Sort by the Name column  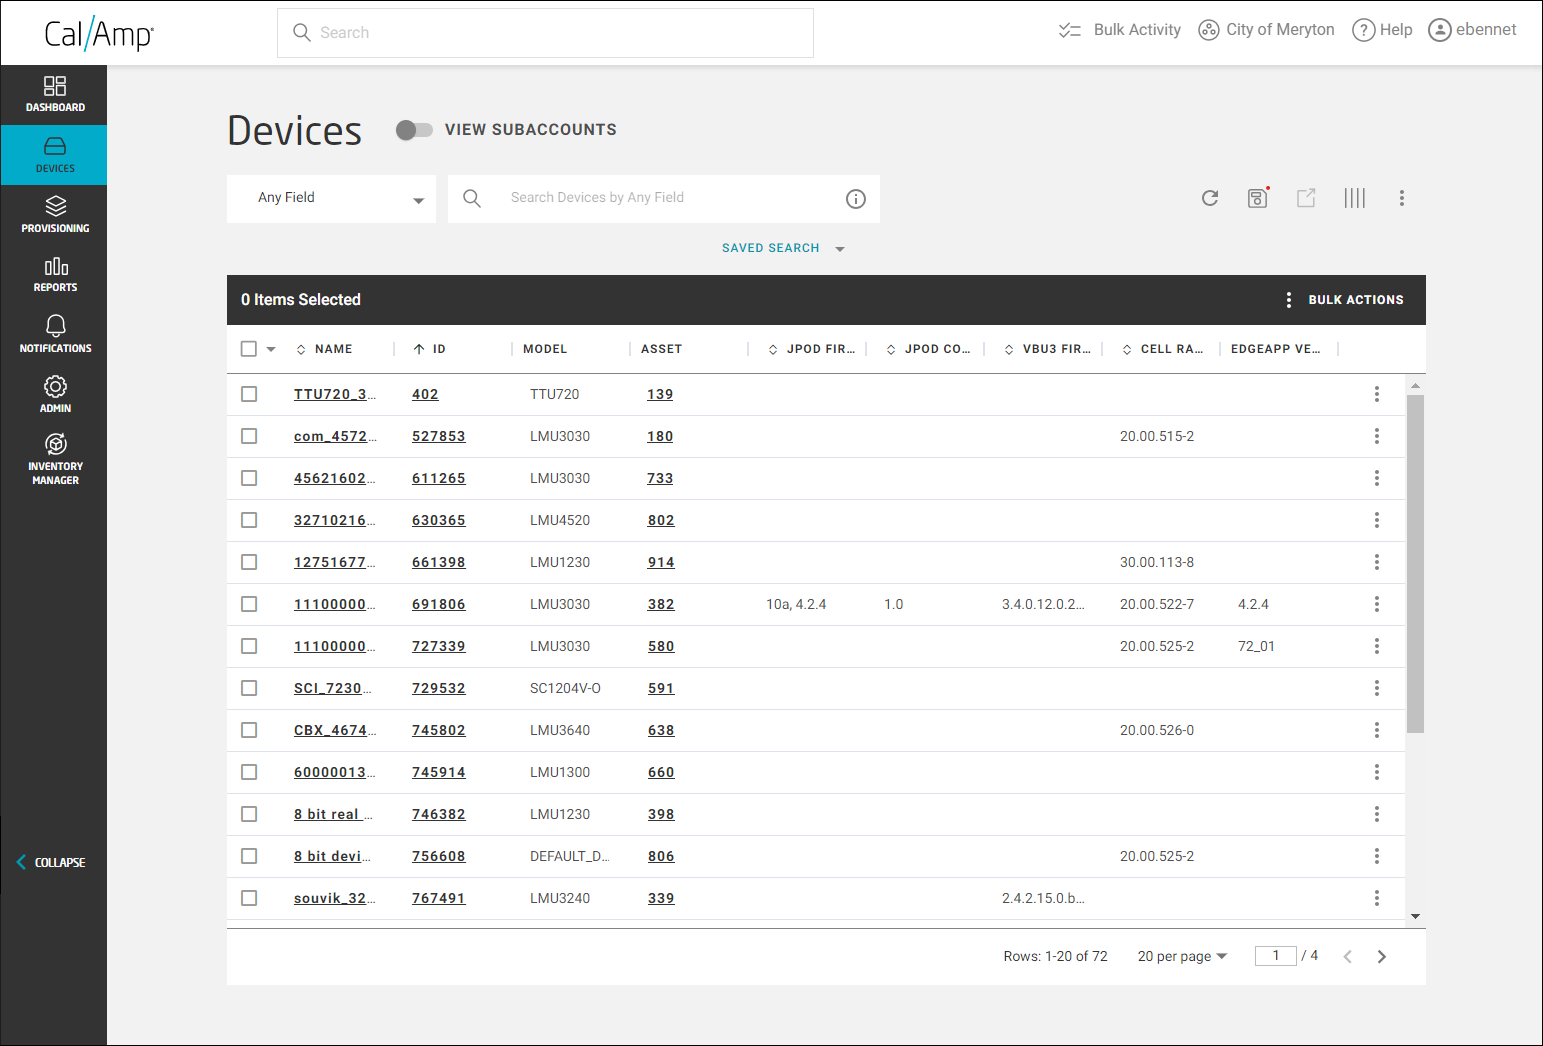324,349
